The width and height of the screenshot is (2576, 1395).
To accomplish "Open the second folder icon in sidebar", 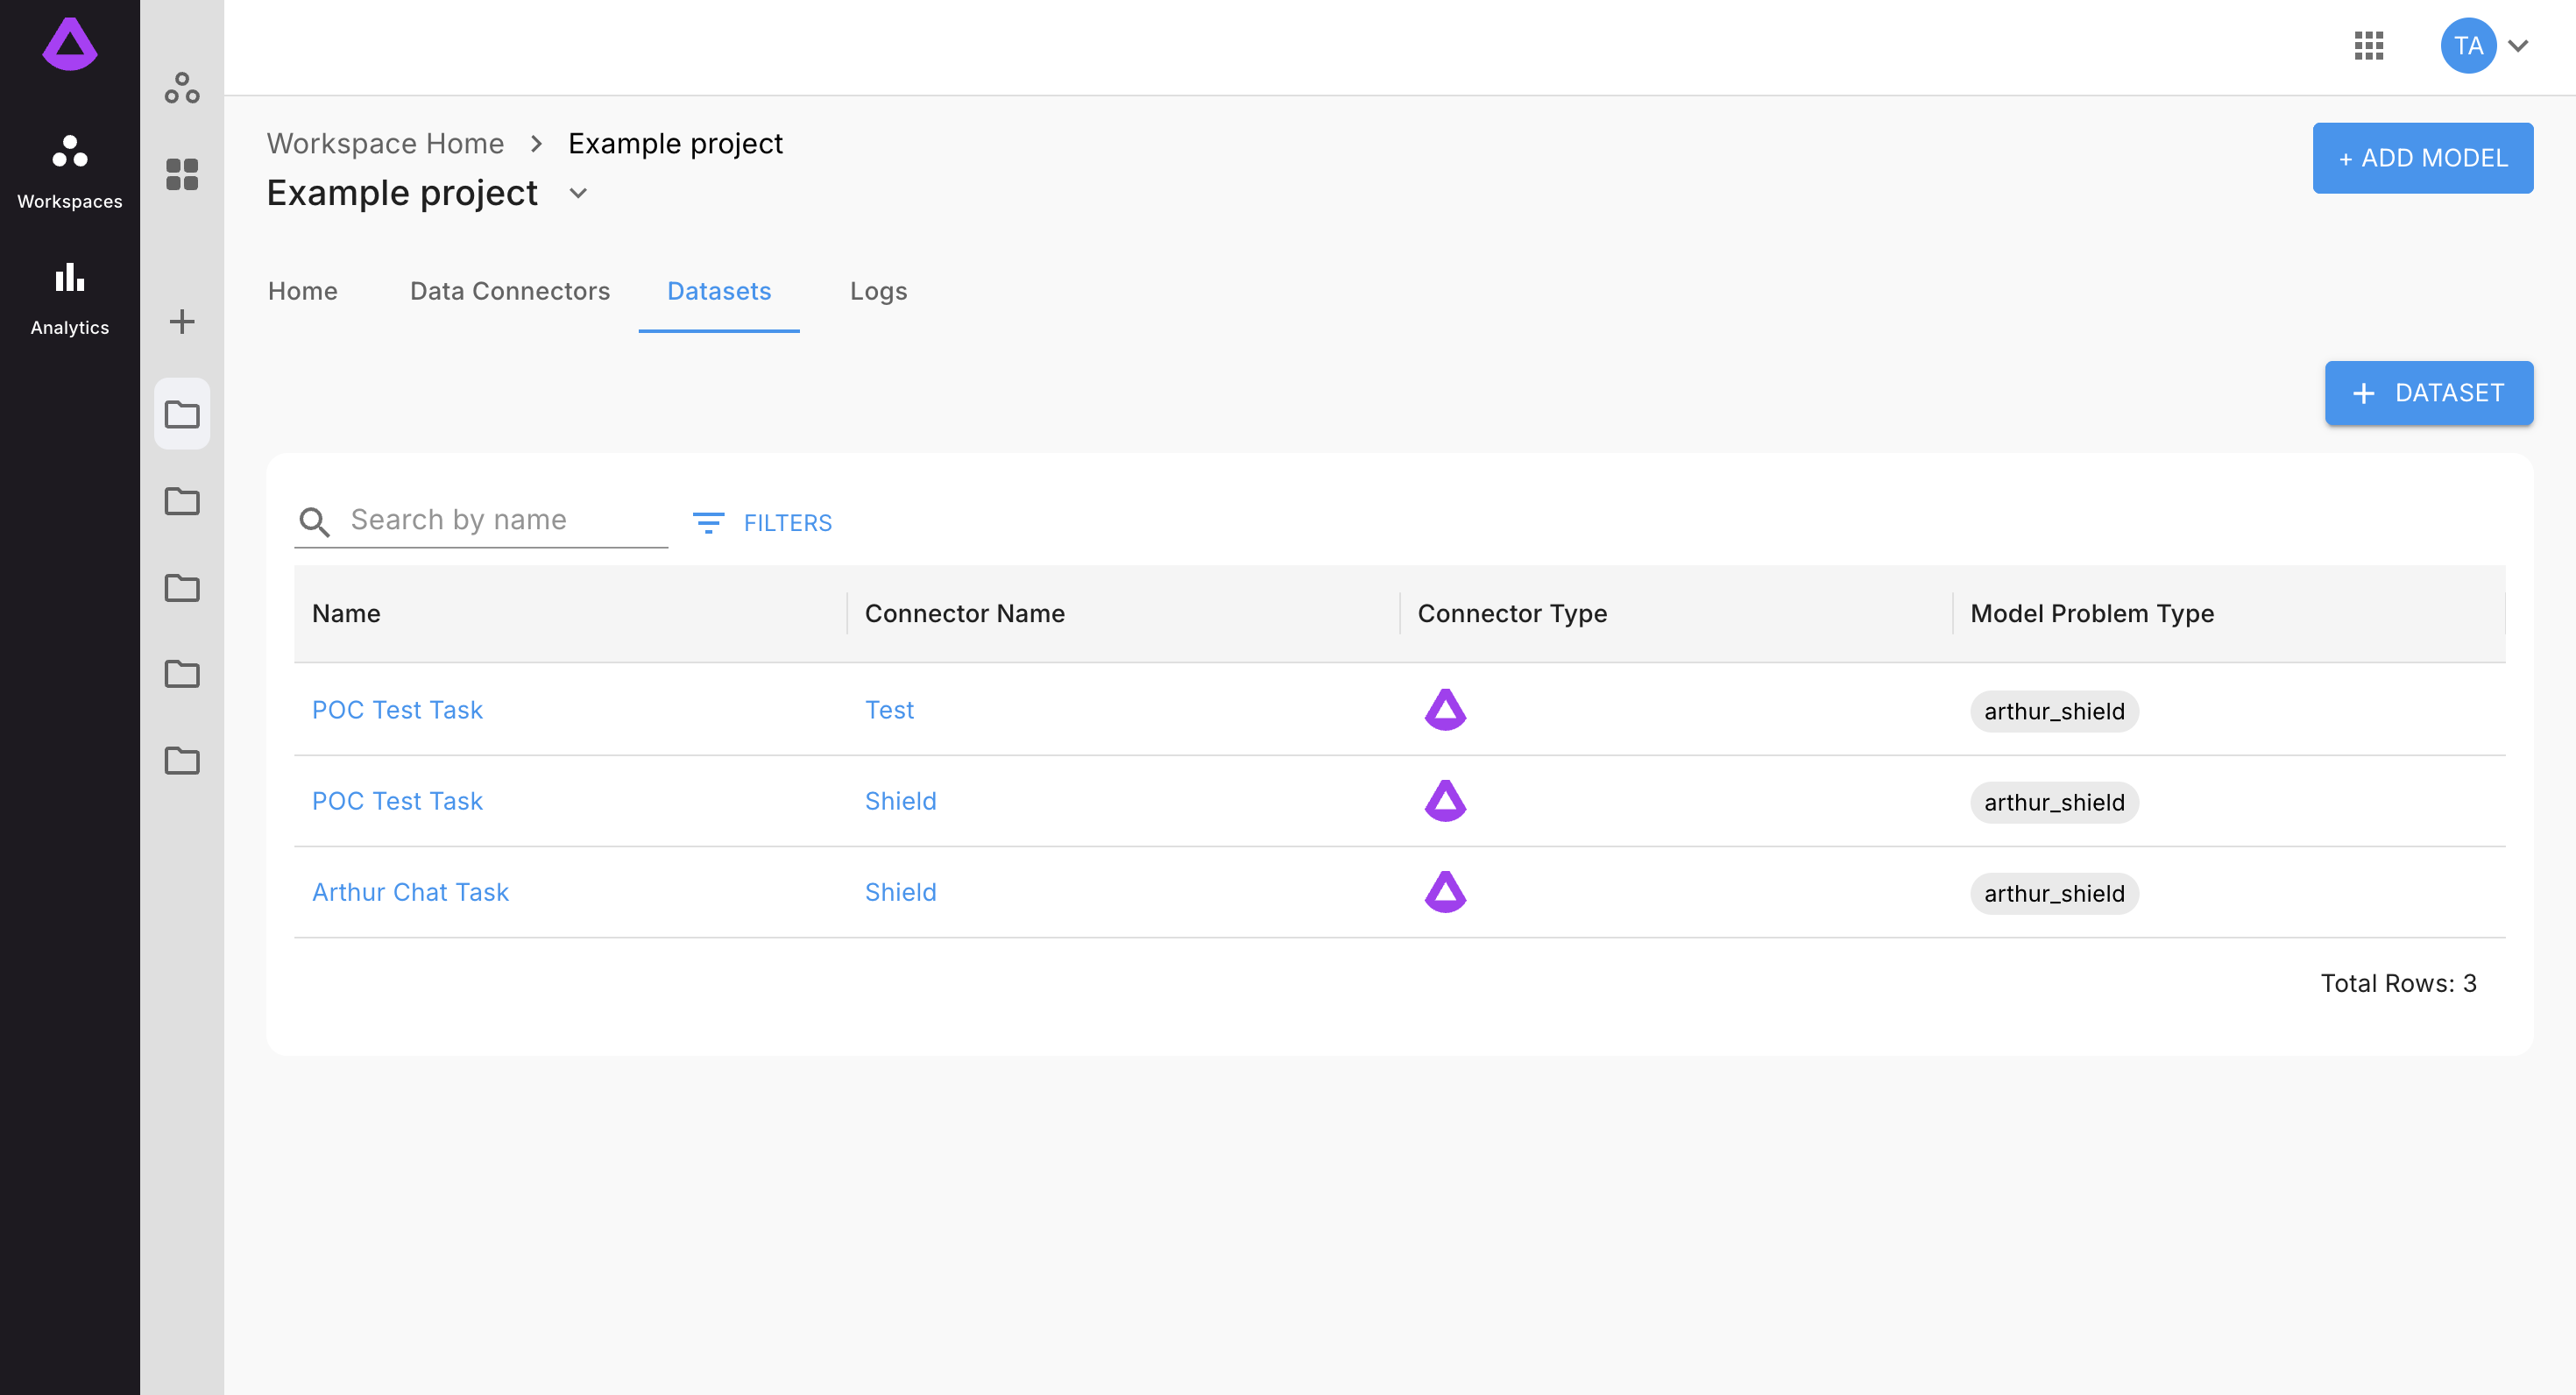I will tap(182, 501).
